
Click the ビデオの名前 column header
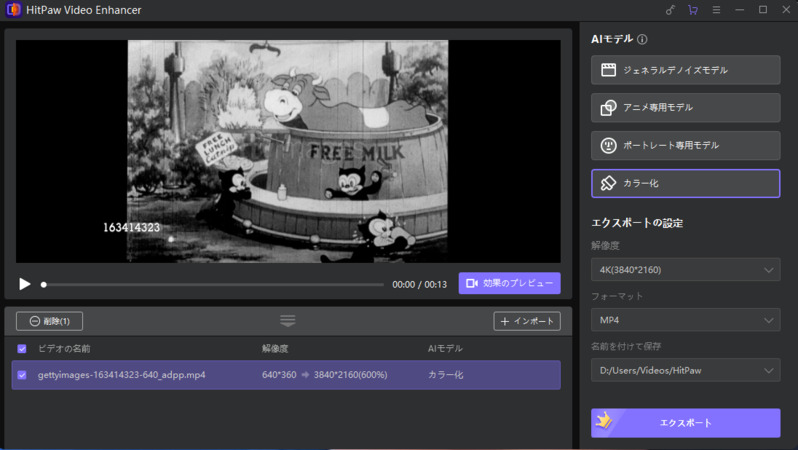pos(64,349)
